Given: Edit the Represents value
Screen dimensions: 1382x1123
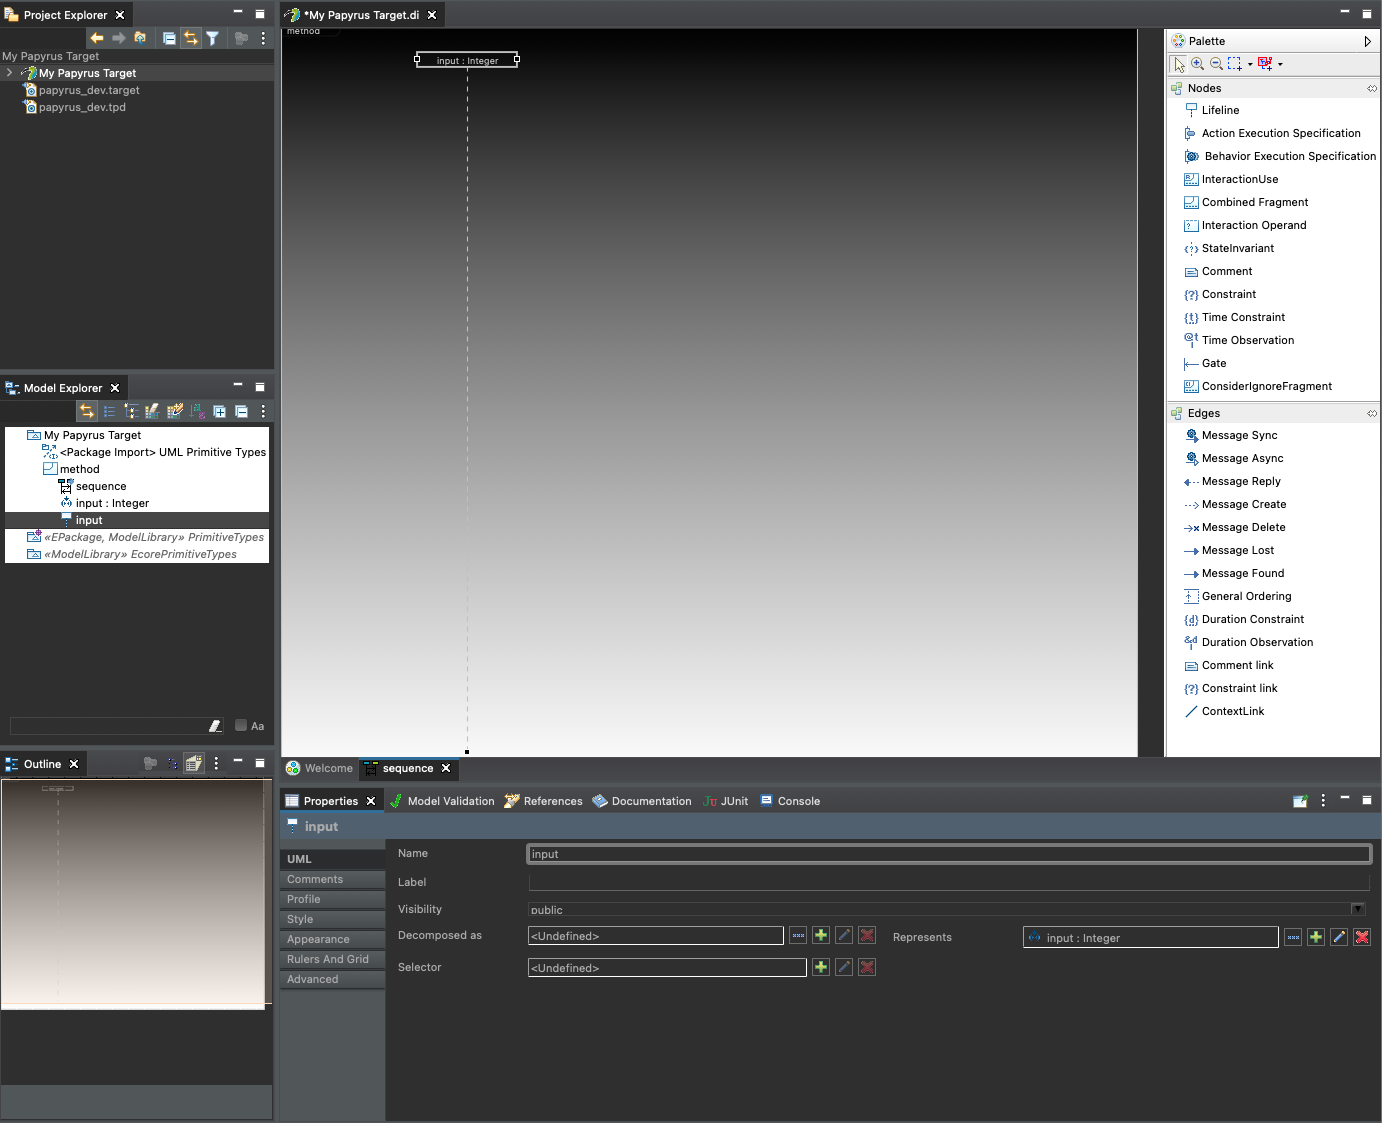Looking at the screenshot, I should tap(1339, 937).
